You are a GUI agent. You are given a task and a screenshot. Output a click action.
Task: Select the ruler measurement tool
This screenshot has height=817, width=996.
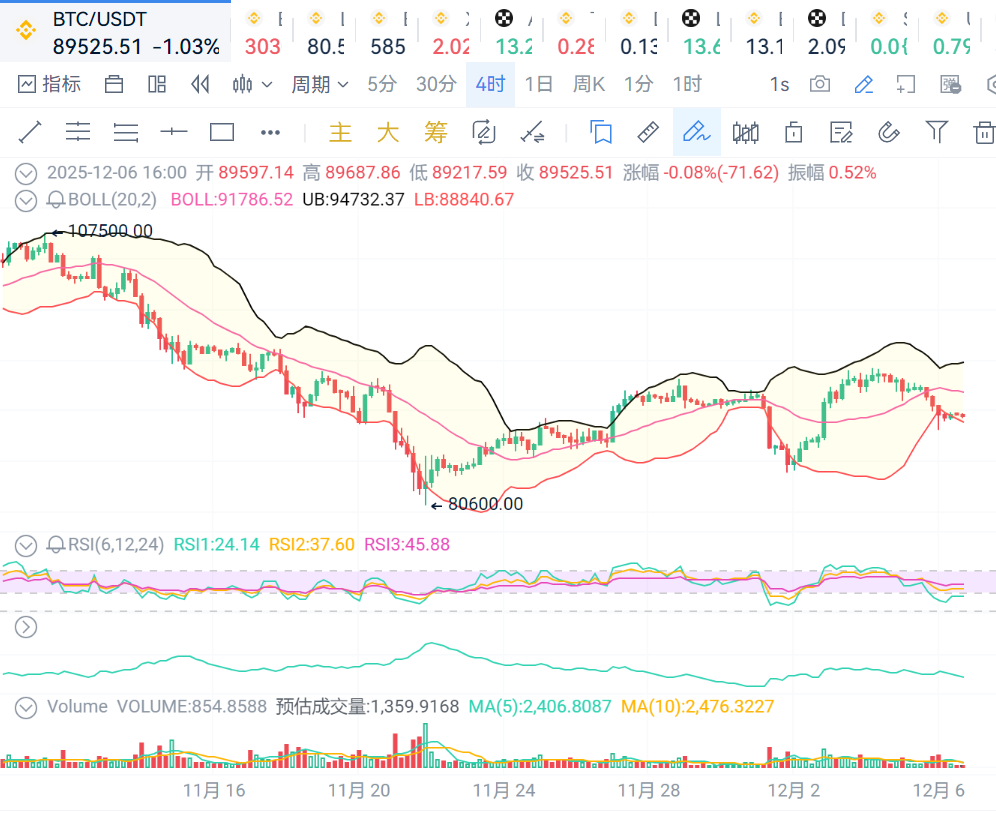[648, 132]
